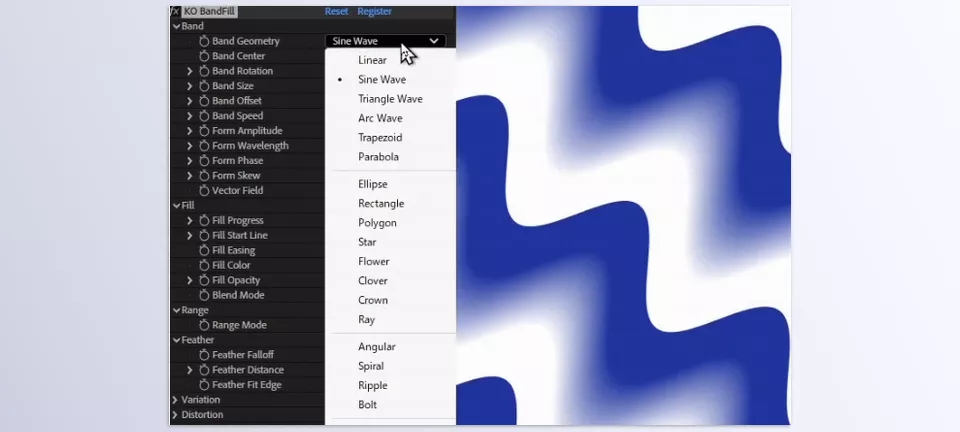
Task: Collapse the Band group
Action: (x=176, y=26)
